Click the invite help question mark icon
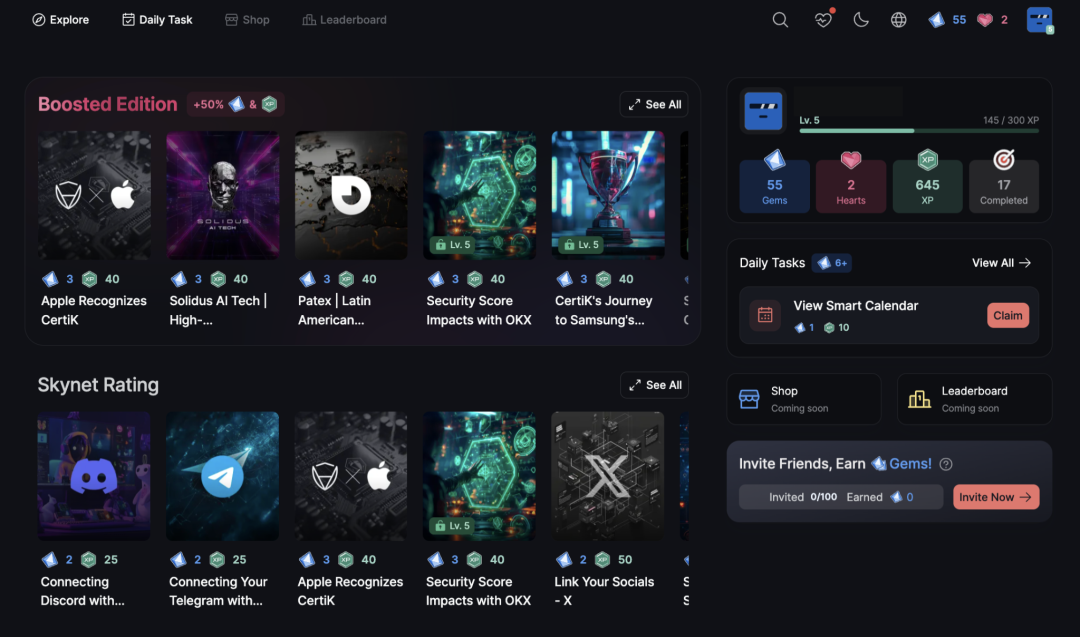 946,464
